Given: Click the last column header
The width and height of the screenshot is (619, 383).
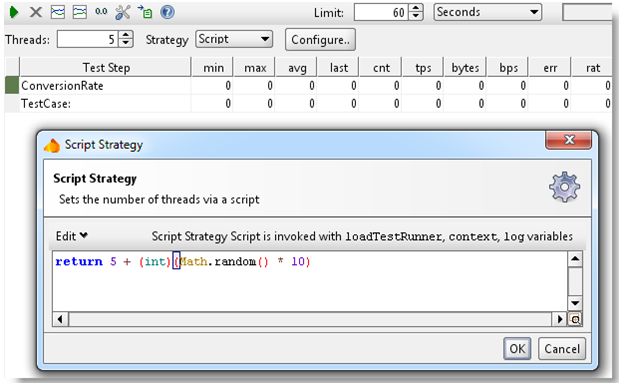Looking at the screenshot, I should click(x=339, y=68).
